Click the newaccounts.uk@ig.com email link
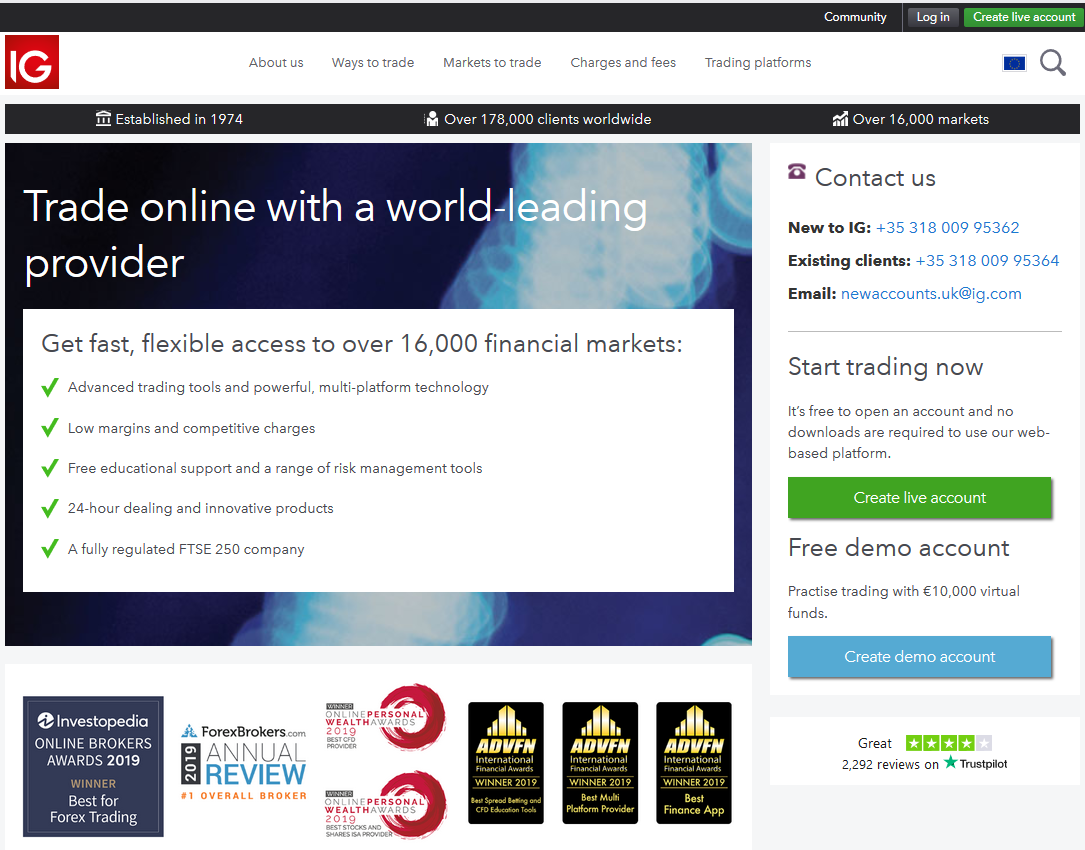Image resolution: width=1085 pixels, height=850 pixels. 931,294
